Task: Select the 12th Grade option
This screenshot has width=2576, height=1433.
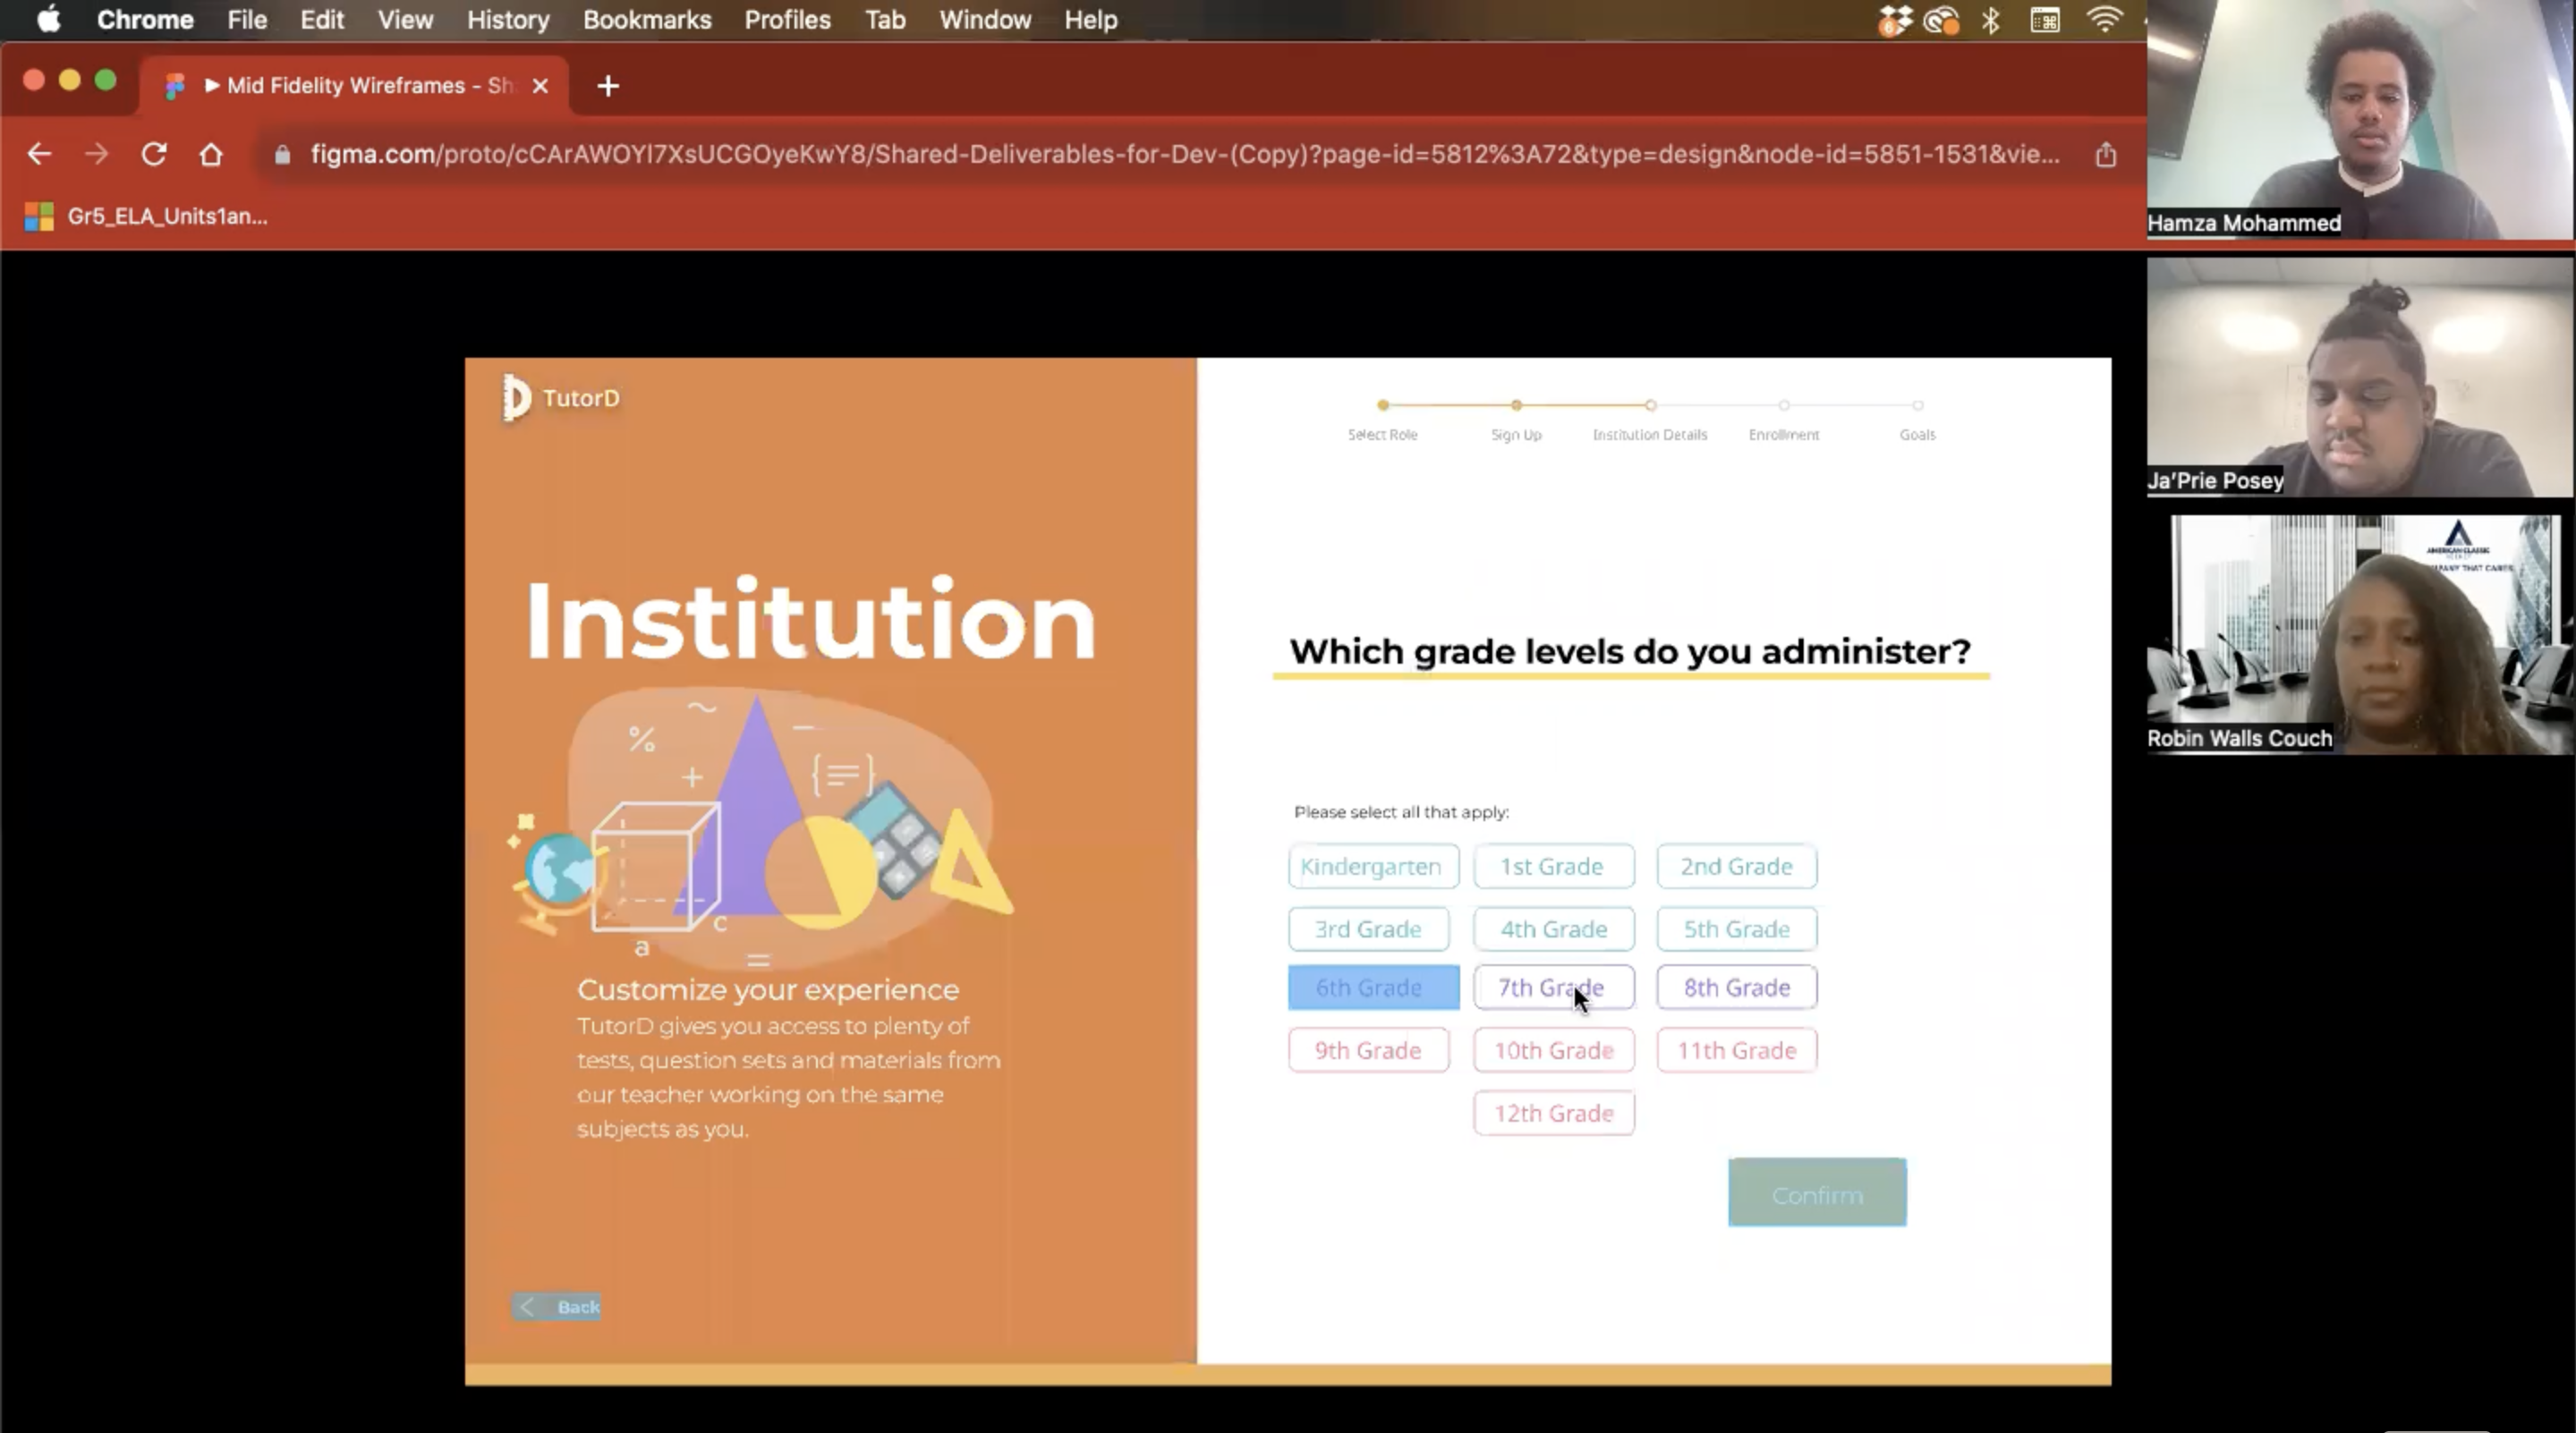Action: (x=1553, y=1112)
